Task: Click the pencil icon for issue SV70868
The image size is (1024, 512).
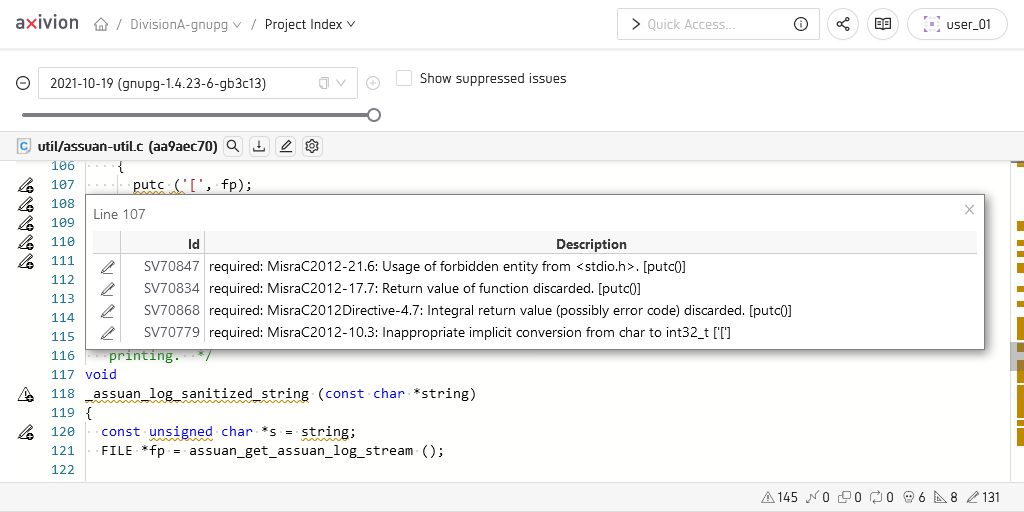Action: 108,311
